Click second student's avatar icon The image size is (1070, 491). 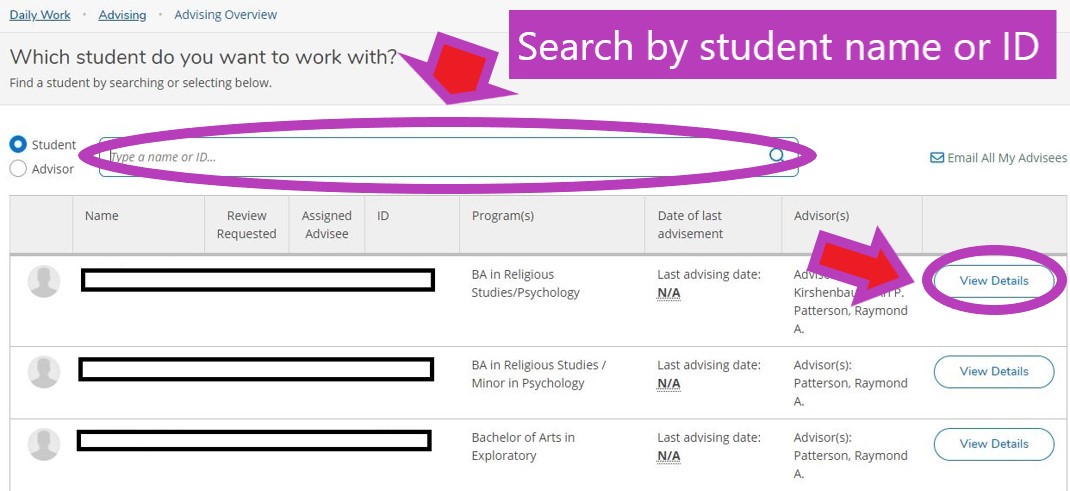[44, 372]
